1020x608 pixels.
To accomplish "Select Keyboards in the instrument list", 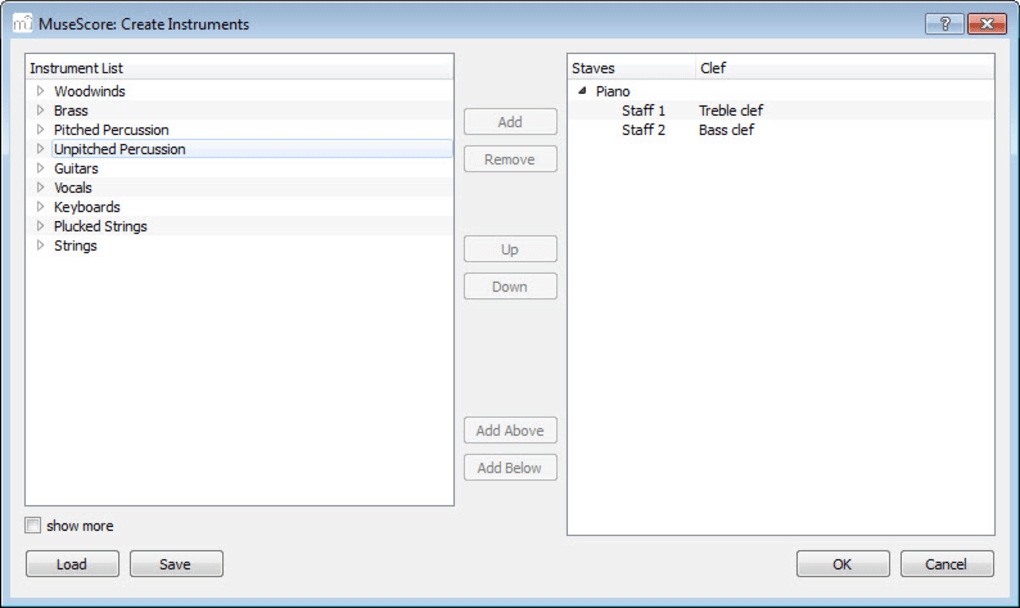I will point(87,207).
